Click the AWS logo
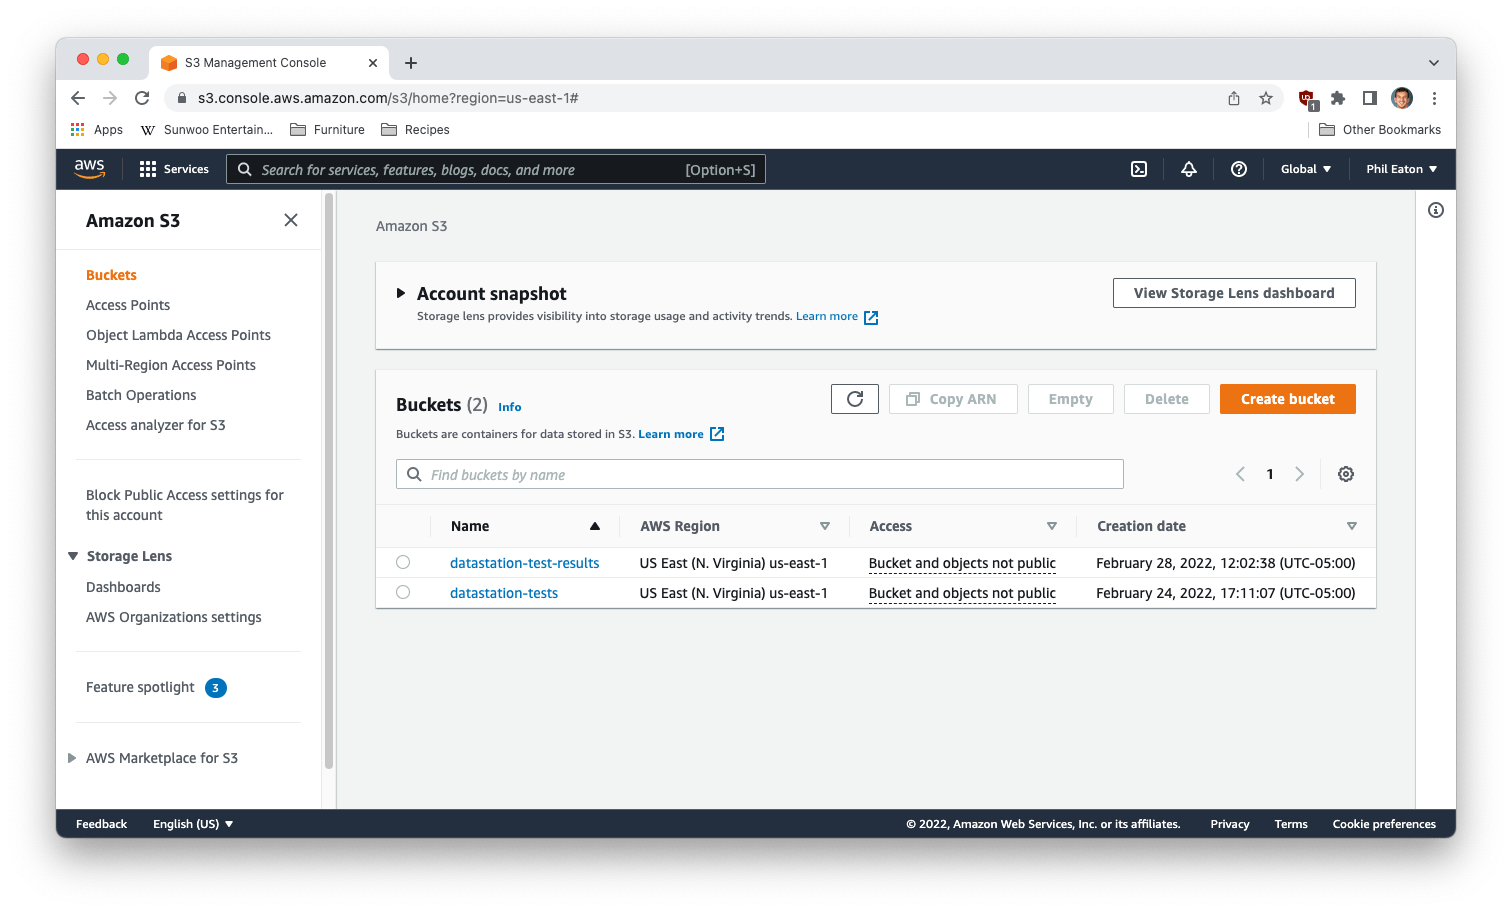This screenshot has height=912, width=1512. click(89, 169)
